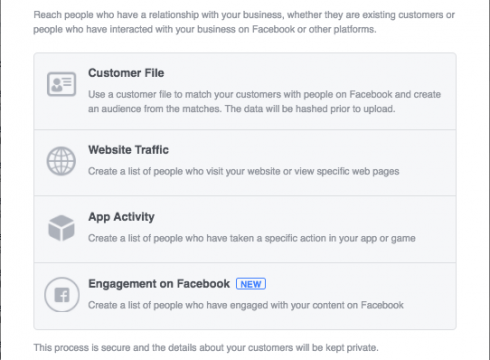The width and height of the screenshot is (490, 360).
Task: Click empty space right of App Activity title
Action: 302,217
